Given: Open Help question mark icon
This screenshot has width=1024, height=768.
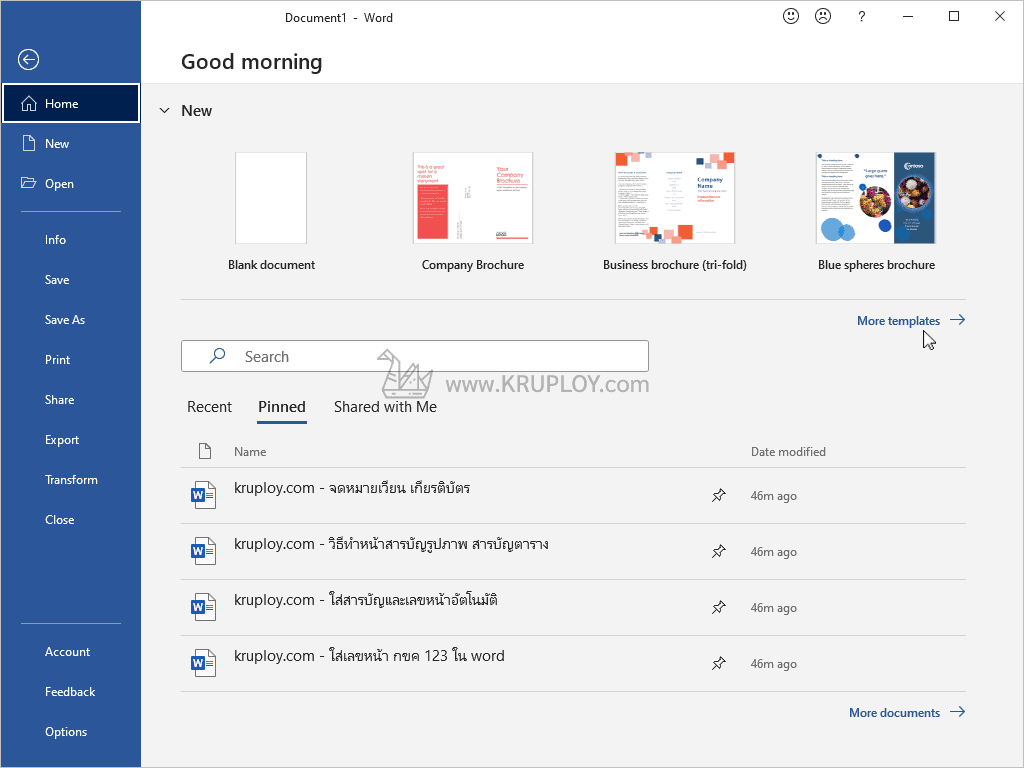Looking at the screenshot, I should pyautogui.click(x=861, y=17).
